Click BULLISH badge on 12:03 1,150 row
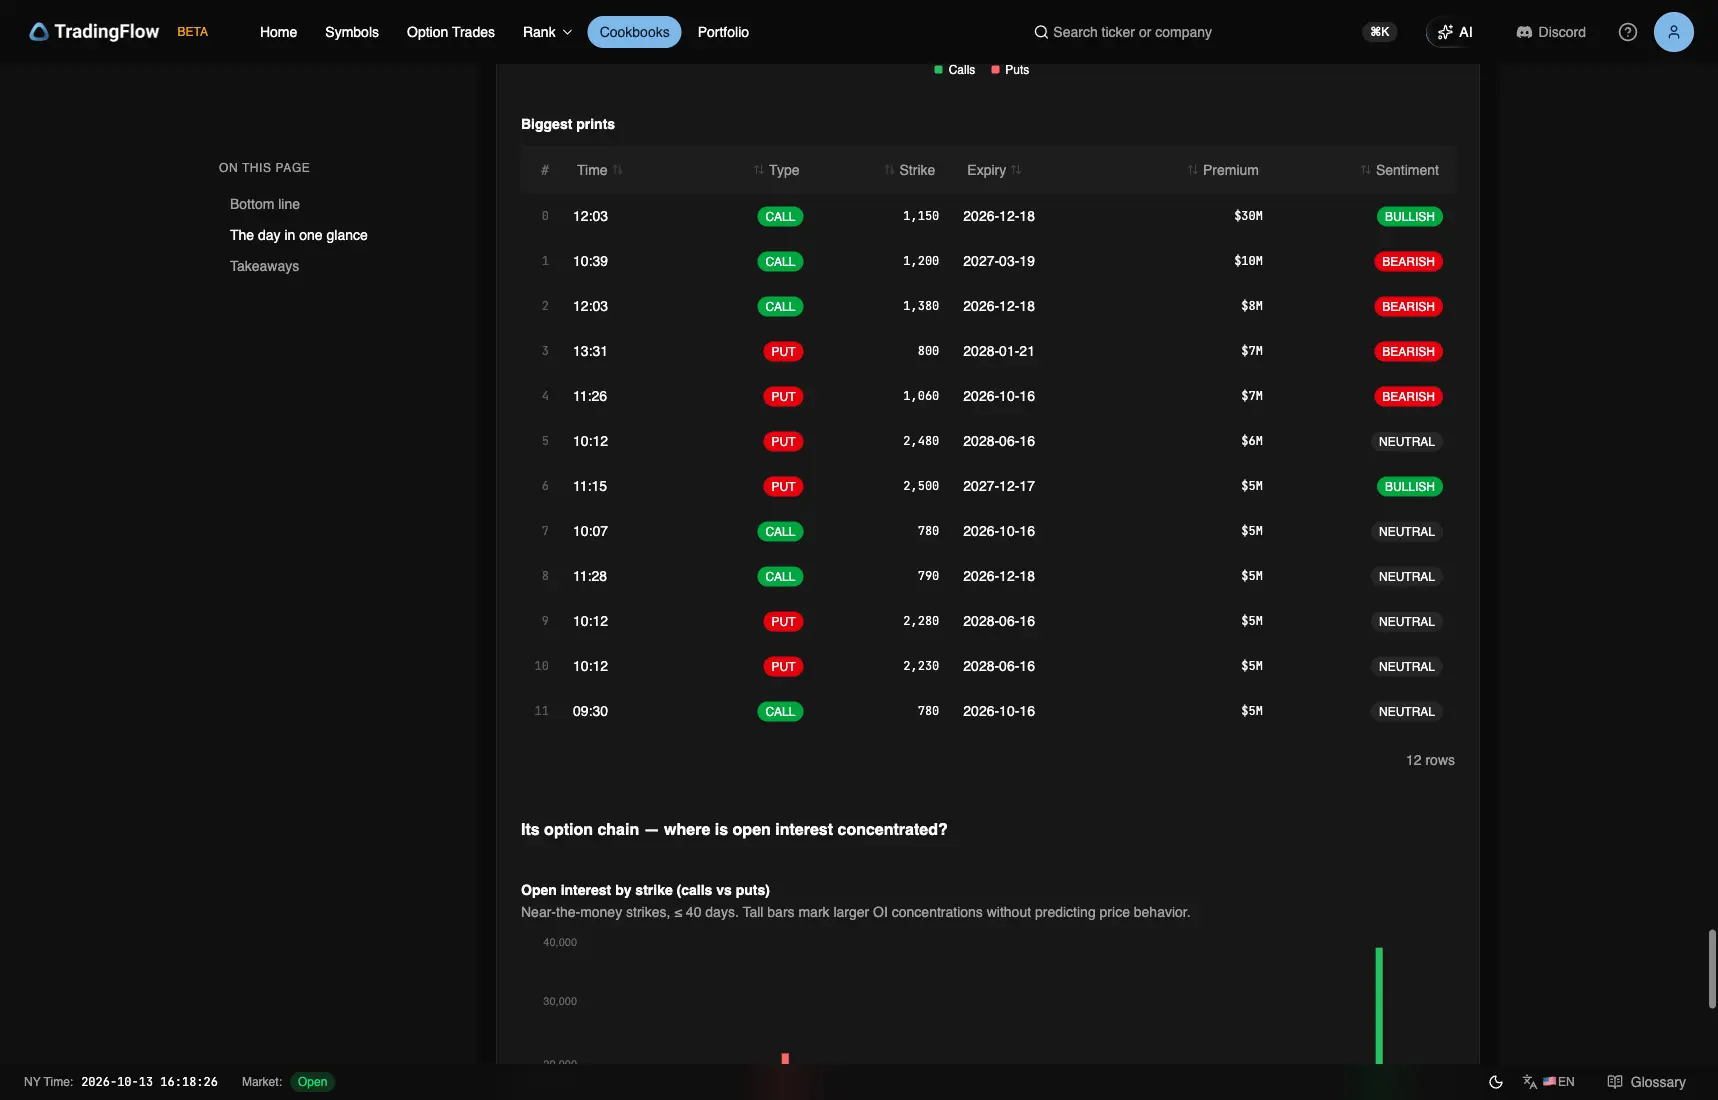Viewport: 1718px width, 1100px height. (1409, 216)
